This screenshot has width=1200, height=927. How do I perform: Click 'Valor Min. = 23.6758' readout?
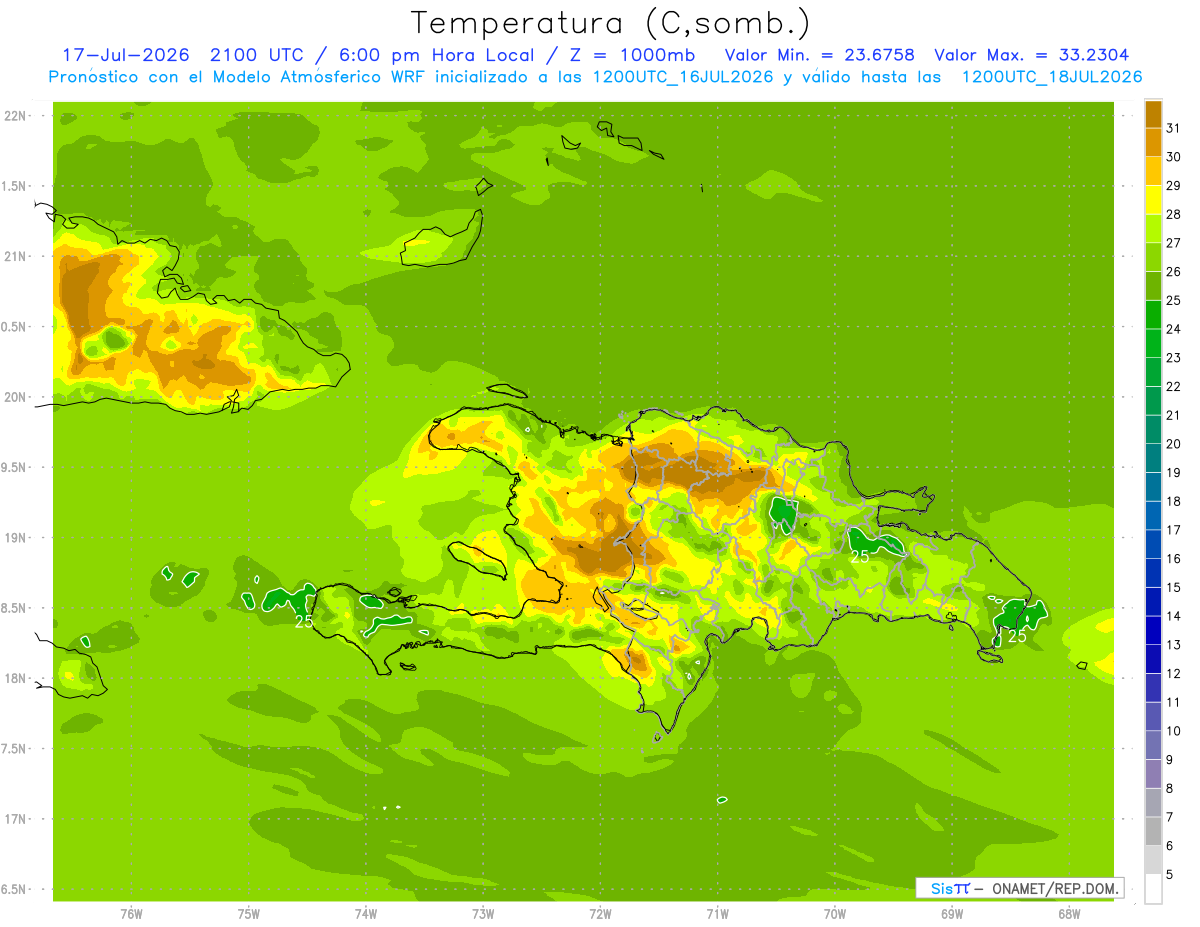pyautogui.click(x=819, y=54)
